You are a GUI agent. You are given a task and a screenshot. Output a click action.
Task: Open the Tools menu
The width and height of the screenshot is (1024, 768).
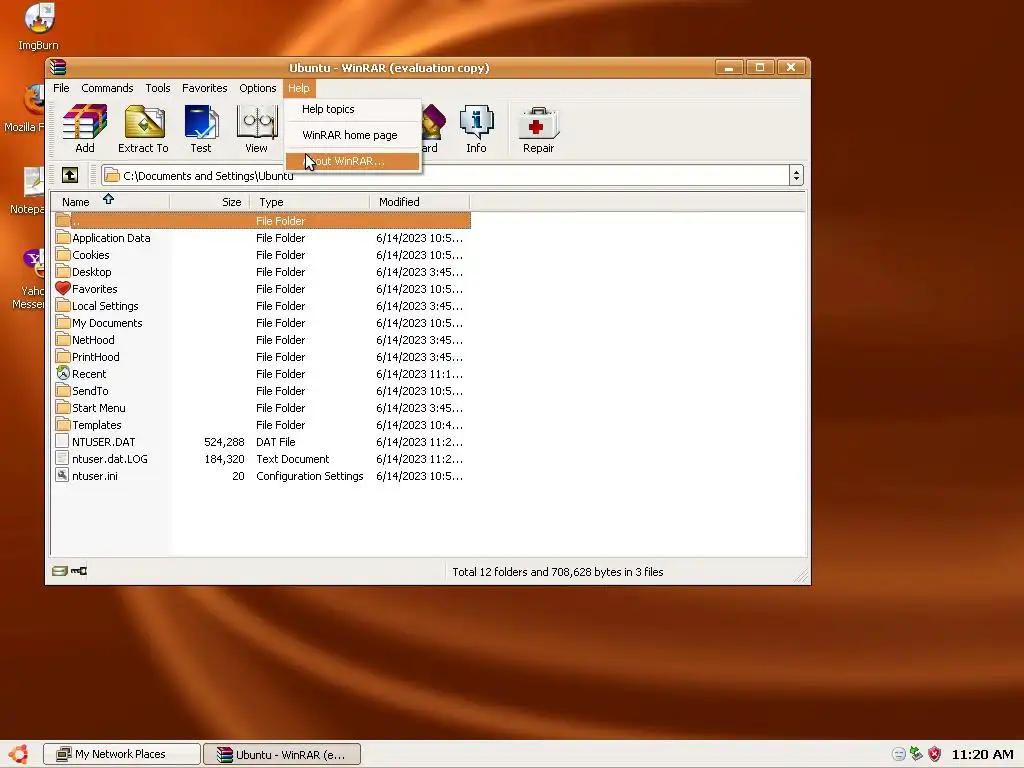[157, 88]
